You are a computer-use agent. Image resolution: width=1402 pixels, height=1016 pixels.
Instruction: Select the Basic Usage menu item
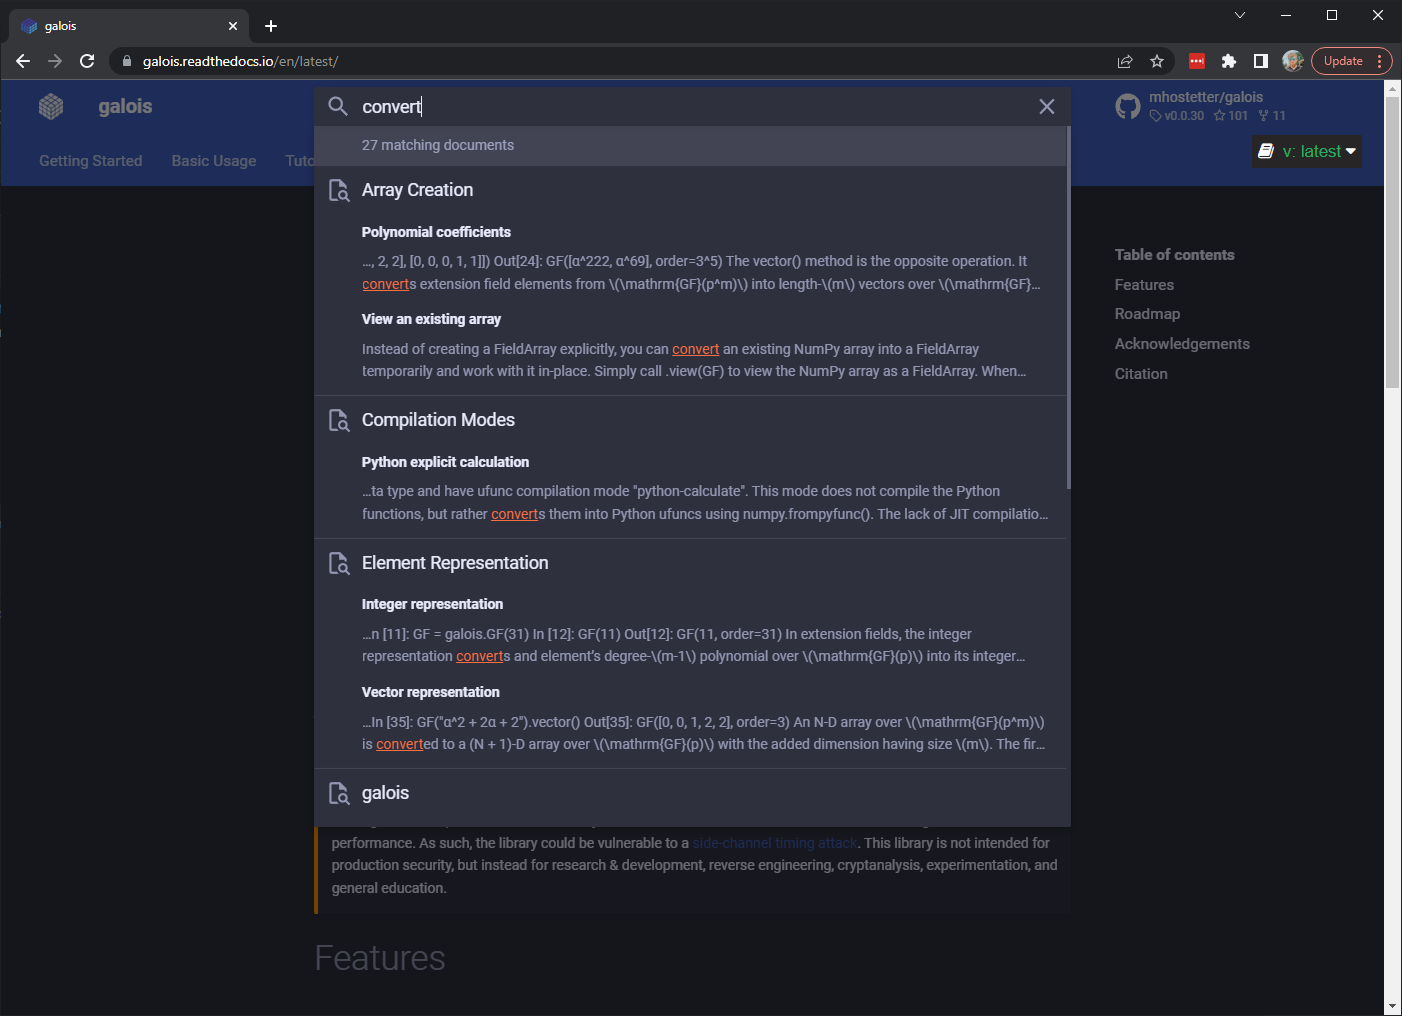(x=213, y=160)
